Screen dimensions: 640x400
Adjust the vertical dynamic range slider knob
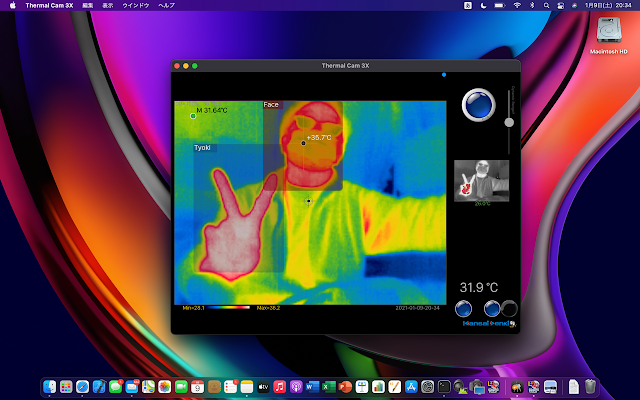click(509, 122)
